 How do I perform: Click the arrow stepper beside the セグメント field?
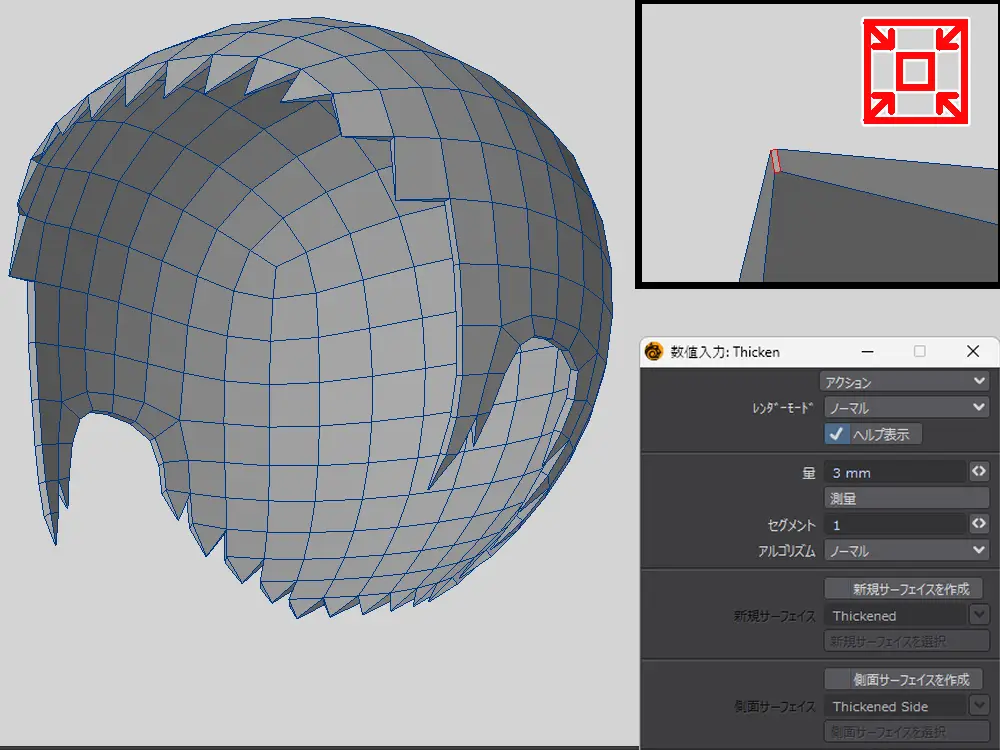(979, 524)
